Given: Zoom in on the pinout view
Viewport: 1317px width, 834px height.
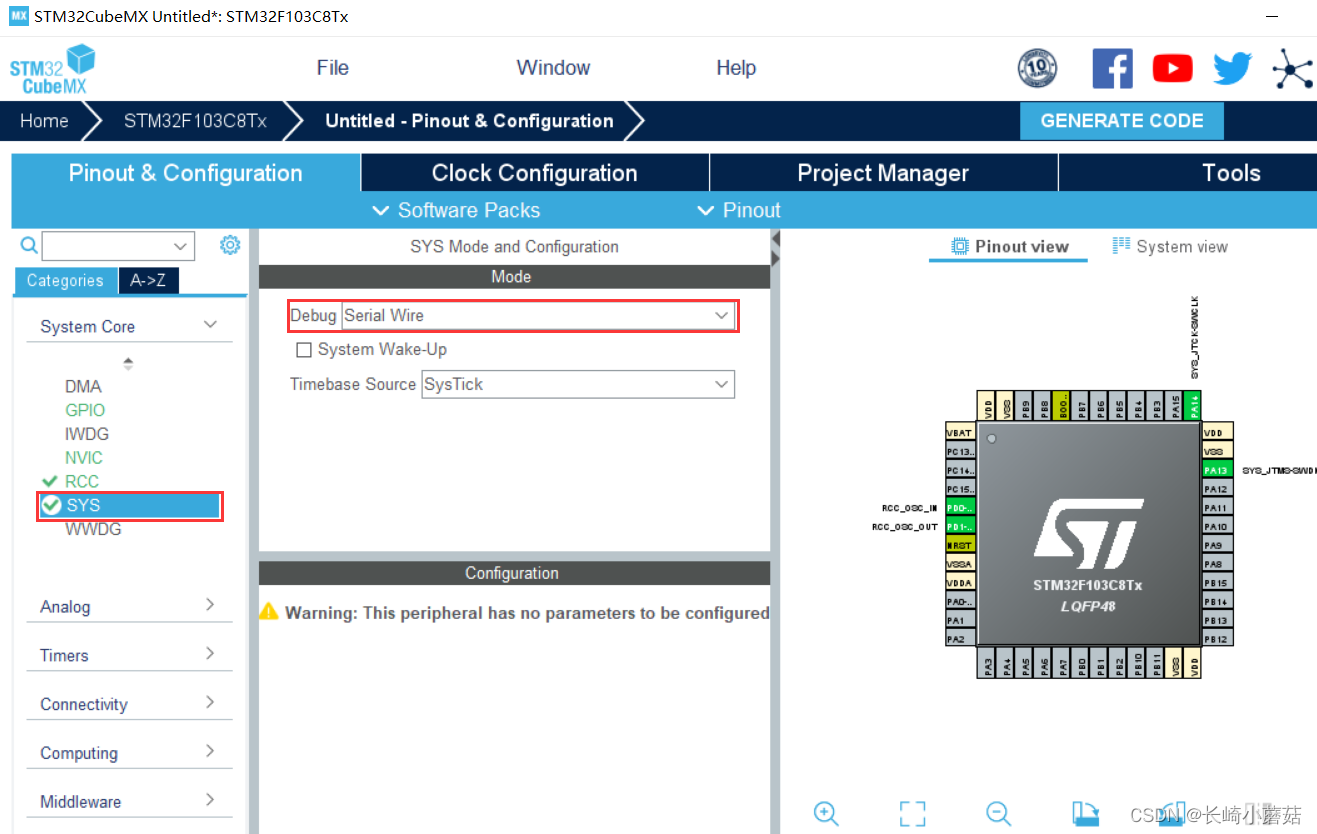Looking at the screenshot, I should click(826, 813).
